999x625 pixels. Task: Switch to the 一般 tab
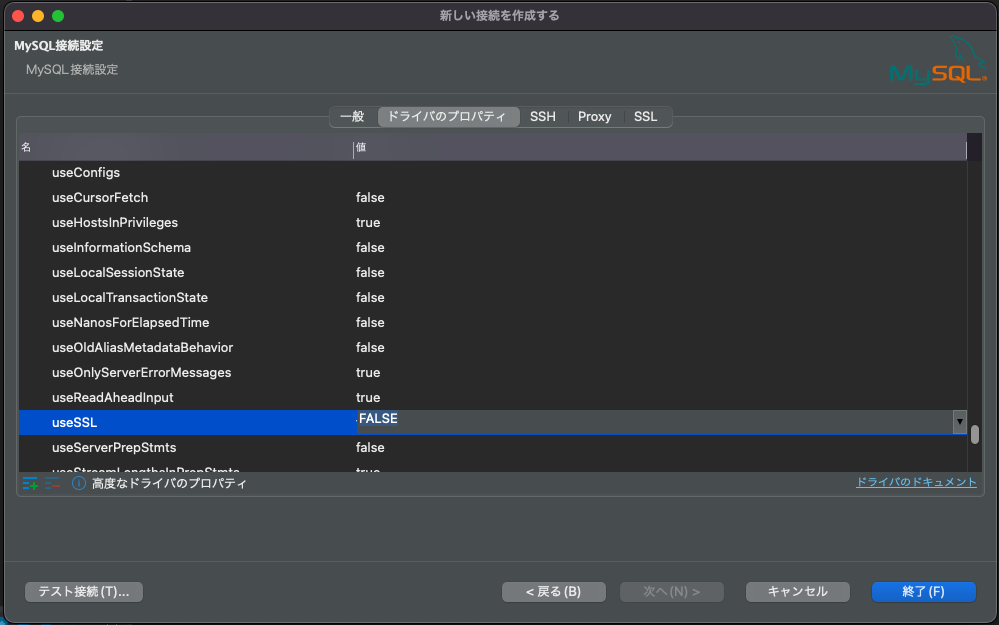352,116
